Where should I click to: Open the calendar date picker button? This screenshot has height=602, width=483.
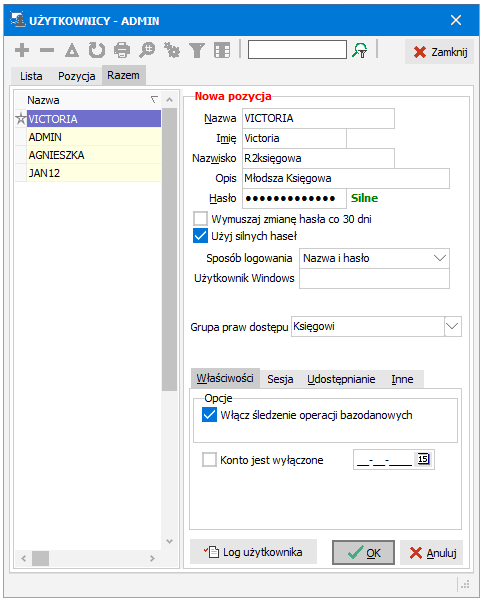423,459
